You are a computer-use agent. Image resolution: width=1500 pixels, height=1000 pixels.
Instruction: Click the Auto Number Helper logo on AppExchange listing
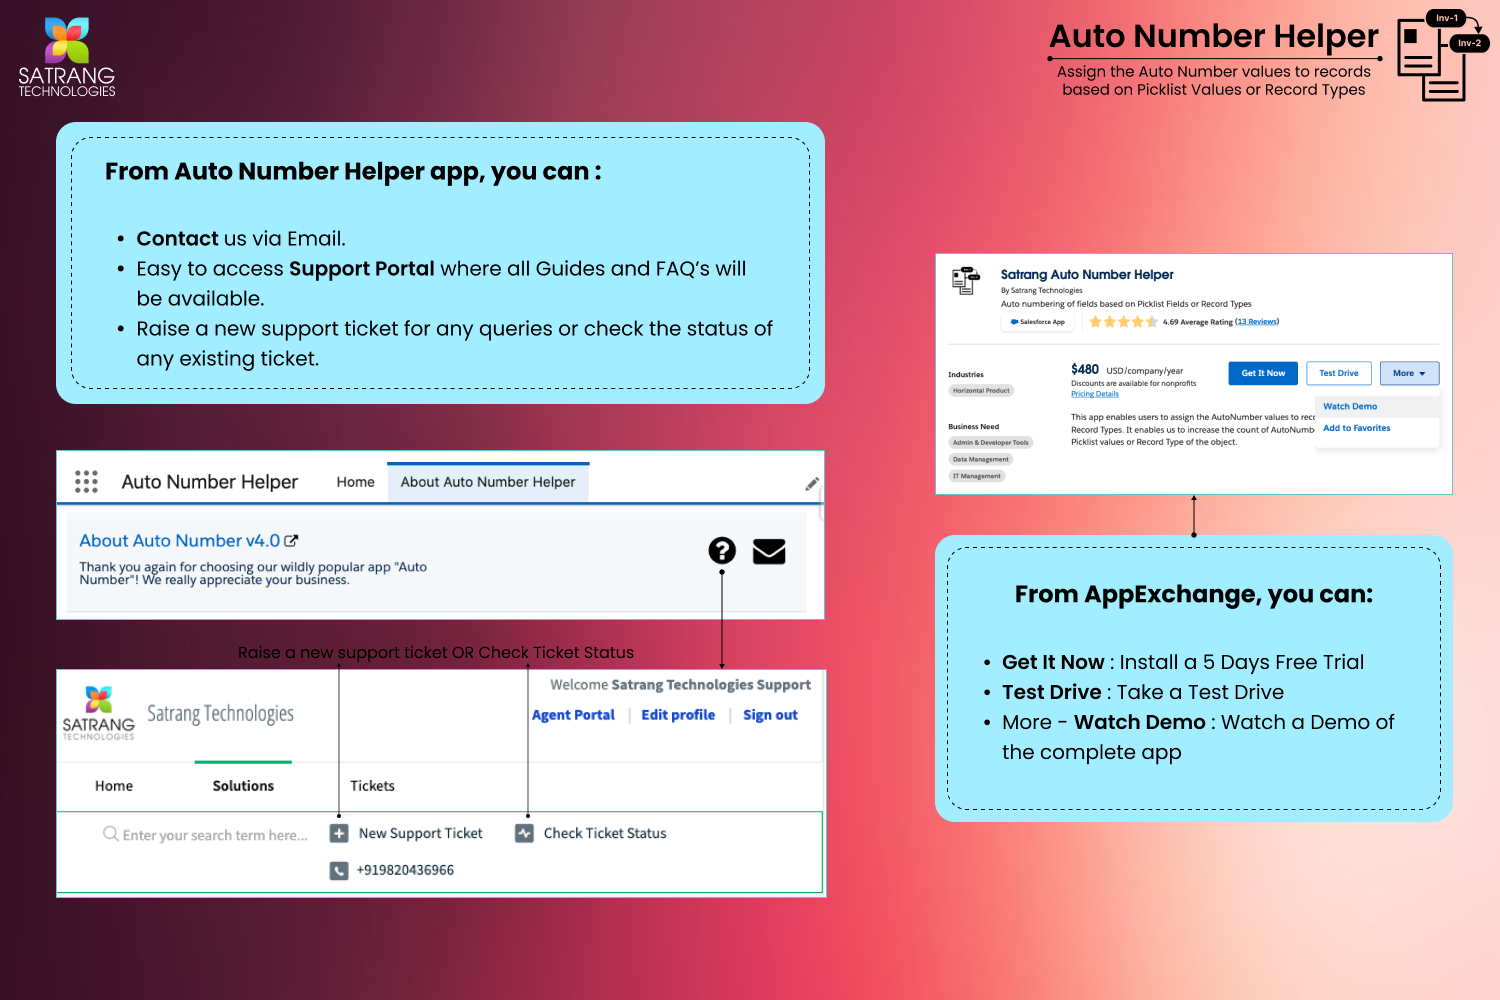(966, 281)
